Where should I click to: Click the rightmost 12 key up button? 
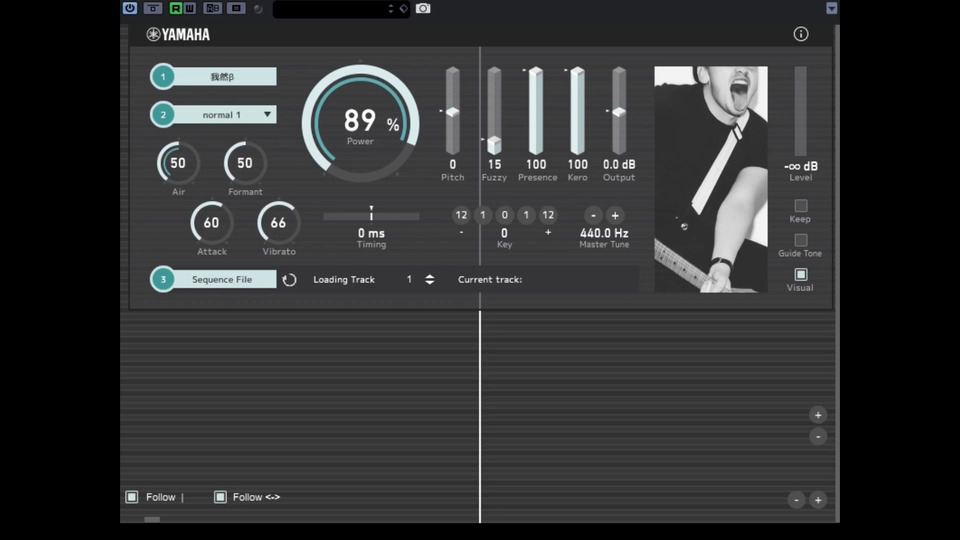click(548, 215)
